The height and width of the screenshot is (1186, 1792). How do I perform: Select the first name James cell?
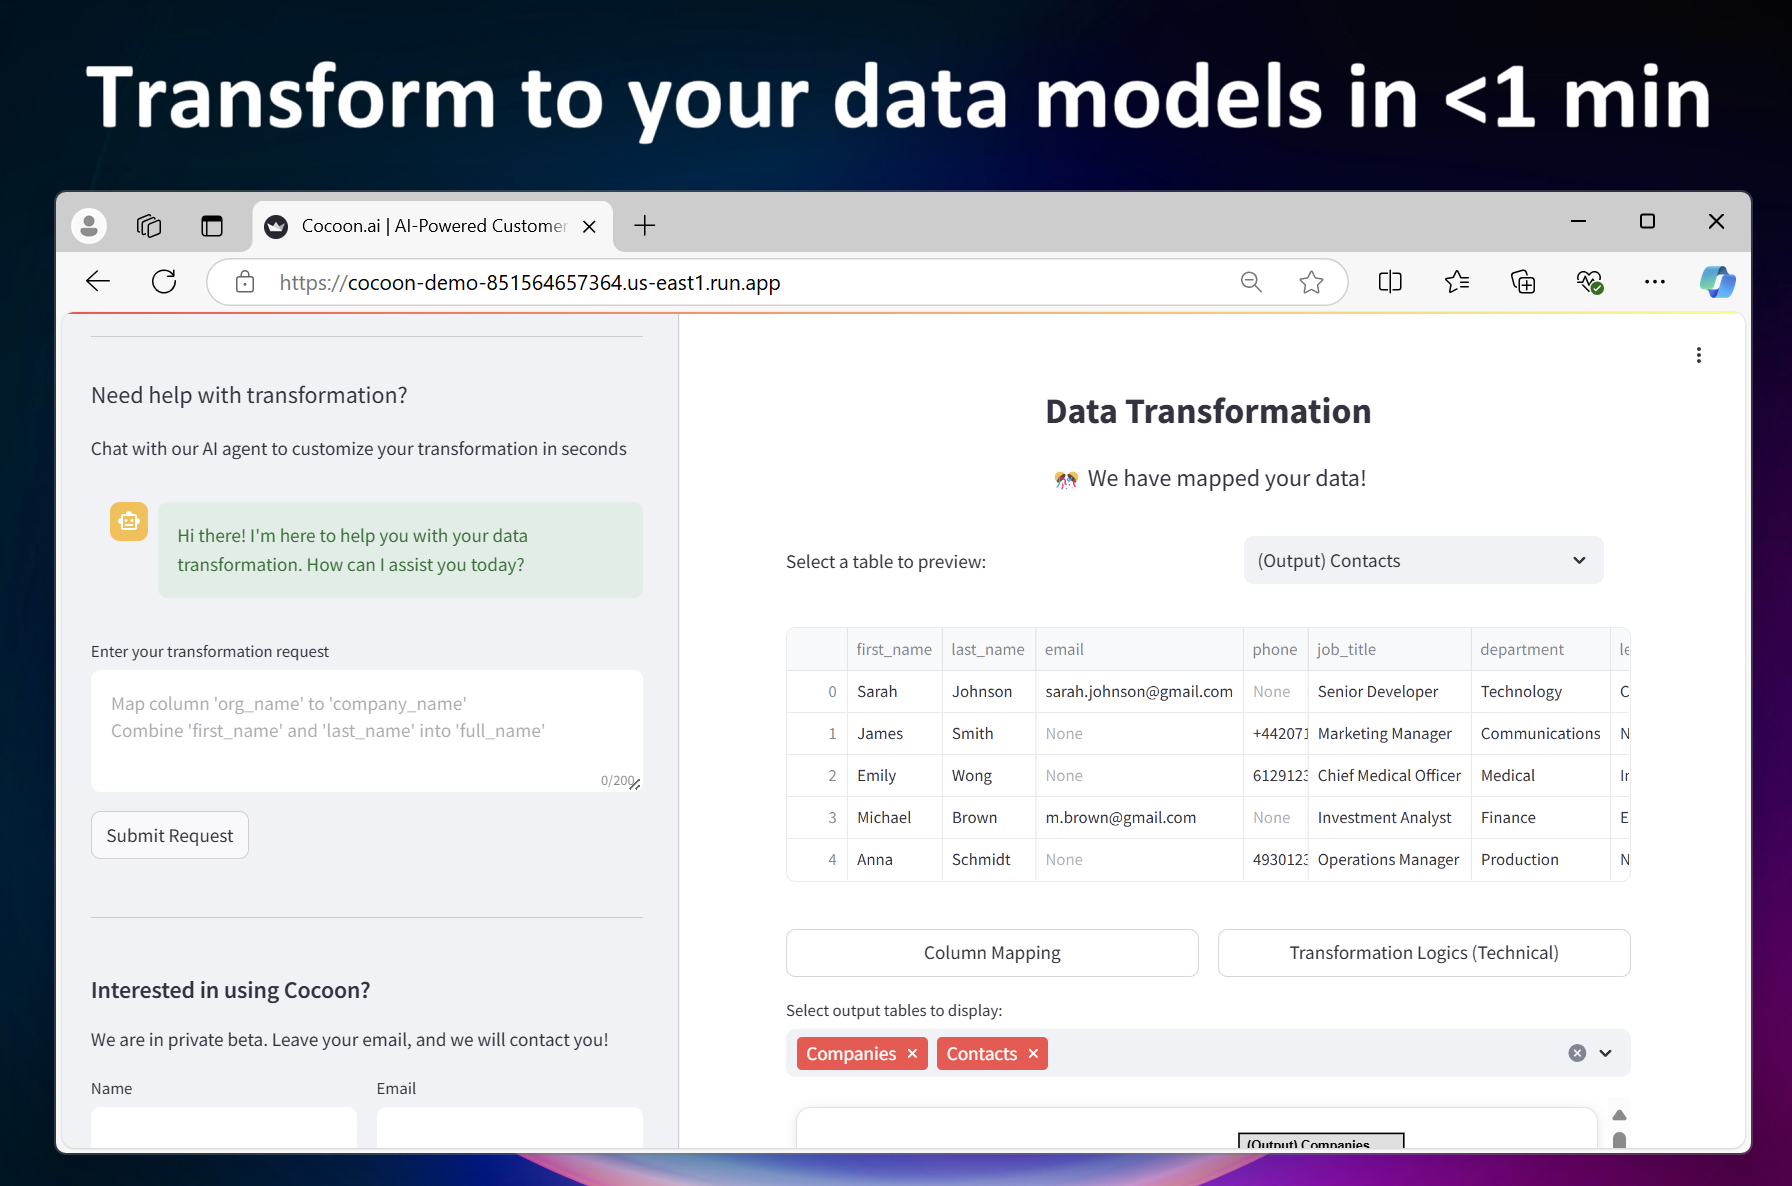click(894, 733)
